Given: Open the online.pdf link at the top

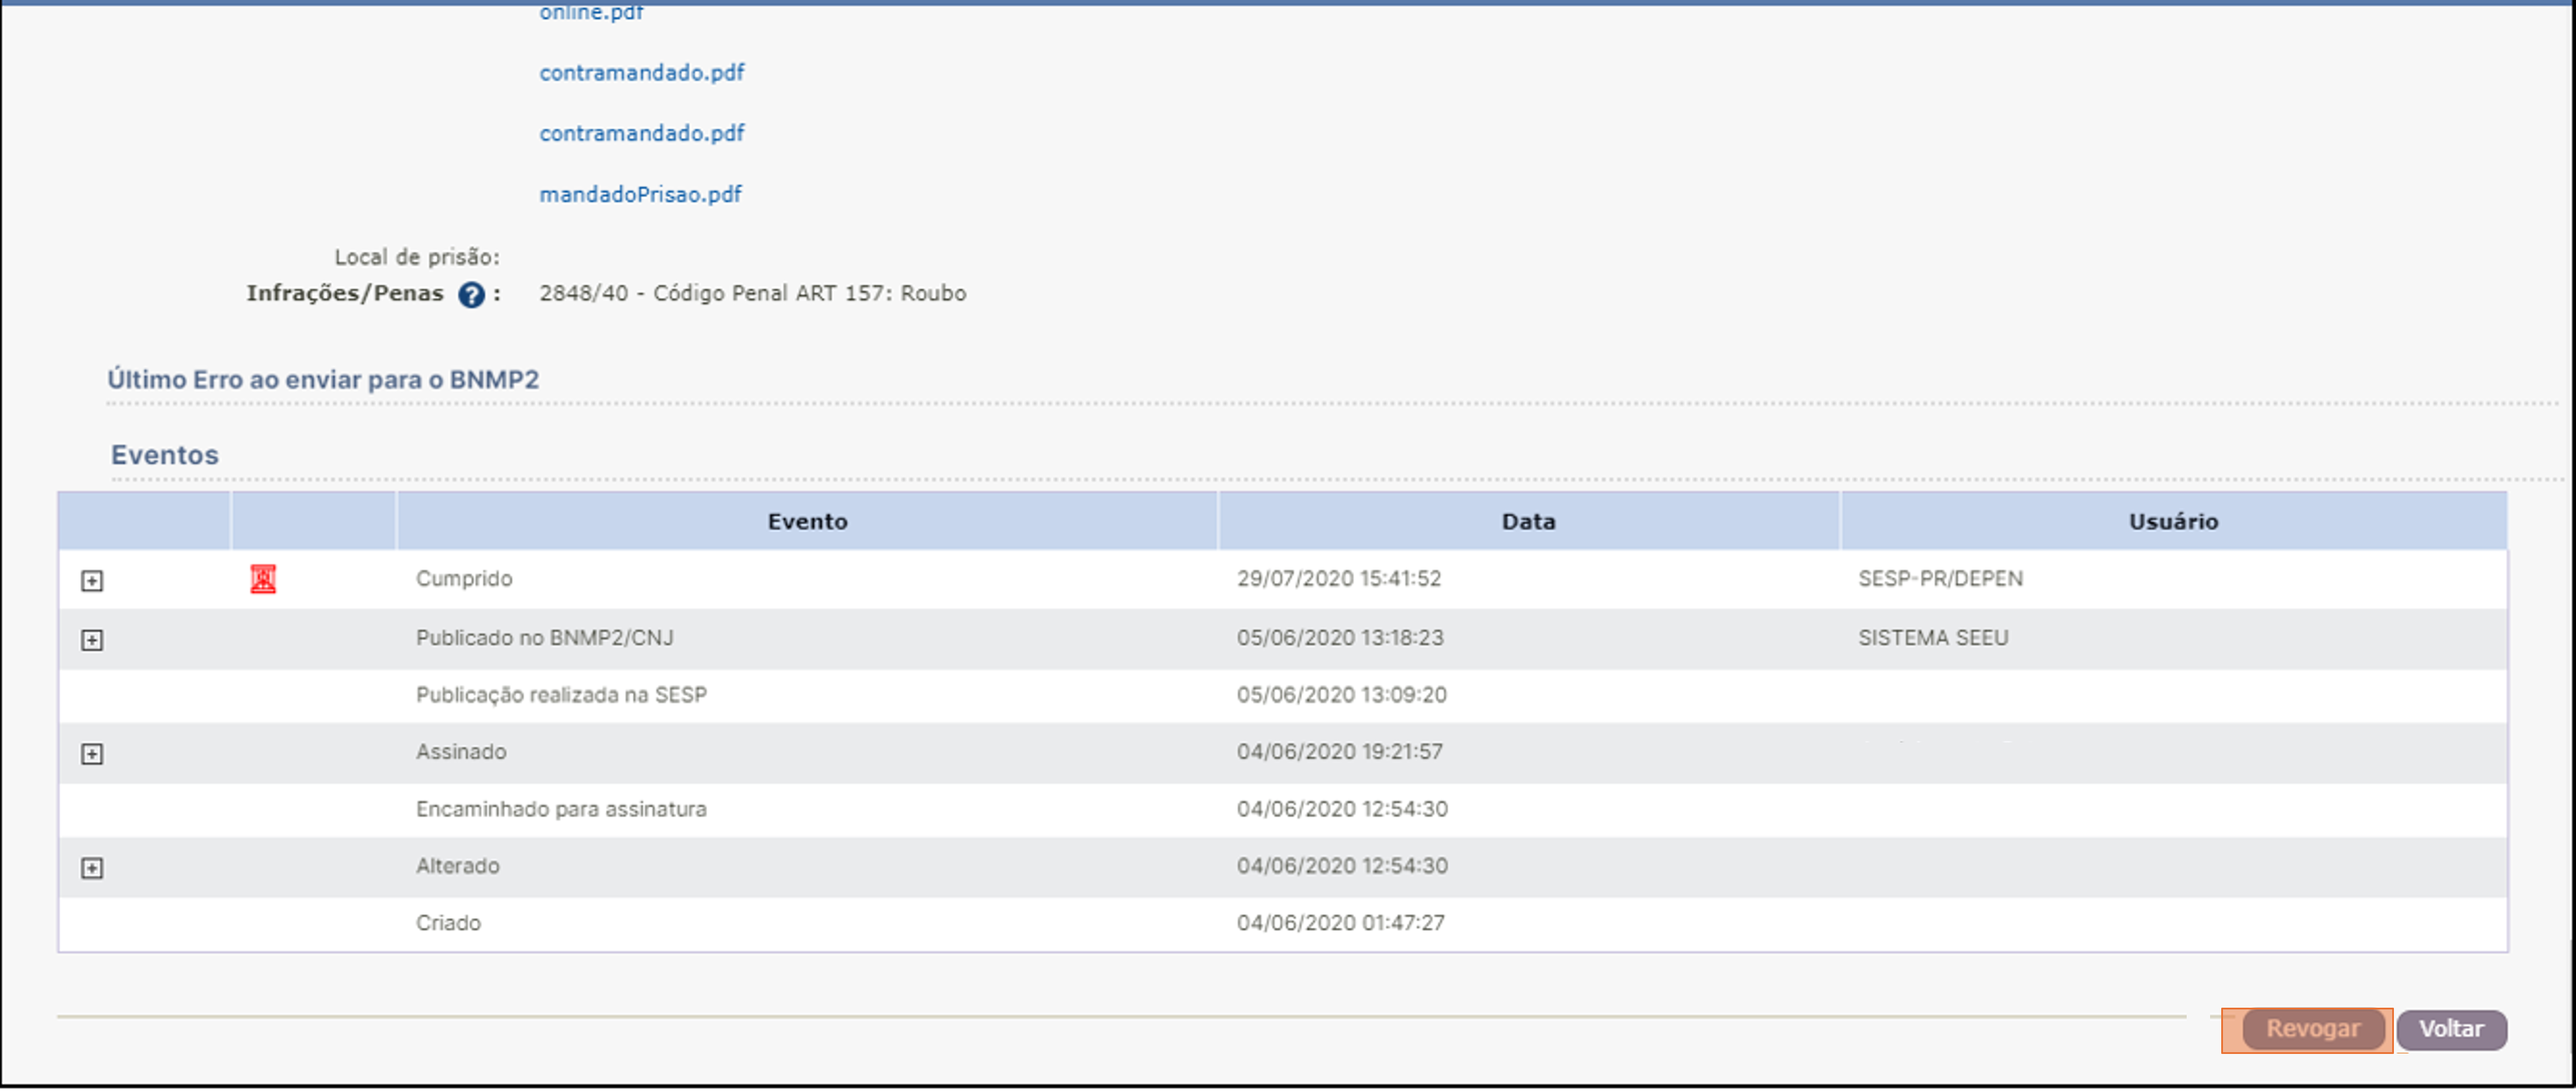Looking at the screenshot, I should pos(591,12).
